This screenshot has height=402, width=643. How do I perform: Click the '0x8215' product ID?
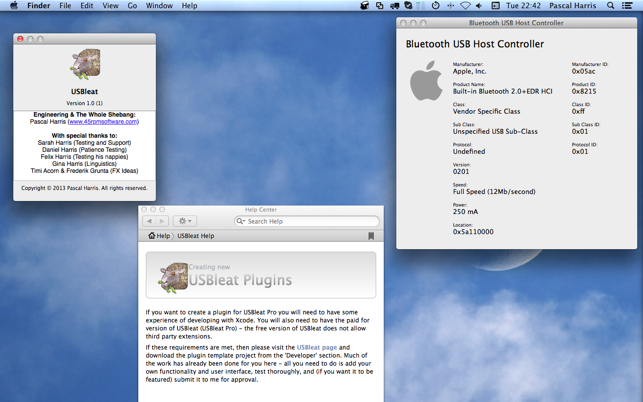584,91
